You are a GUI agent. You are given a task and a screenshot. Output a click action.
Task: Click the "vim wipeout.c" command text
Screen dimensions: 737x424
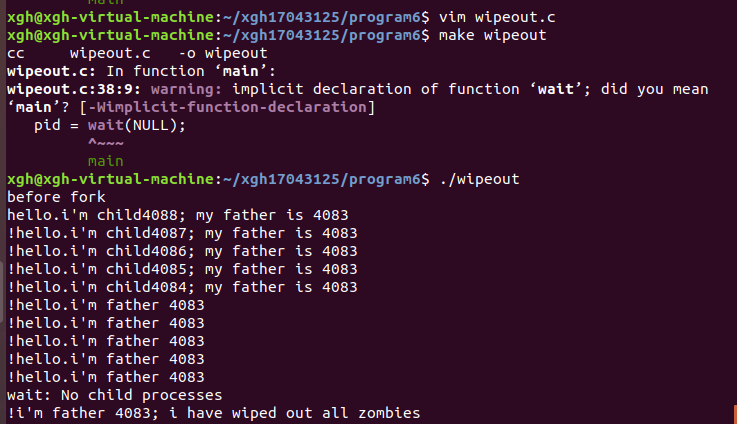tap(497, 17)
